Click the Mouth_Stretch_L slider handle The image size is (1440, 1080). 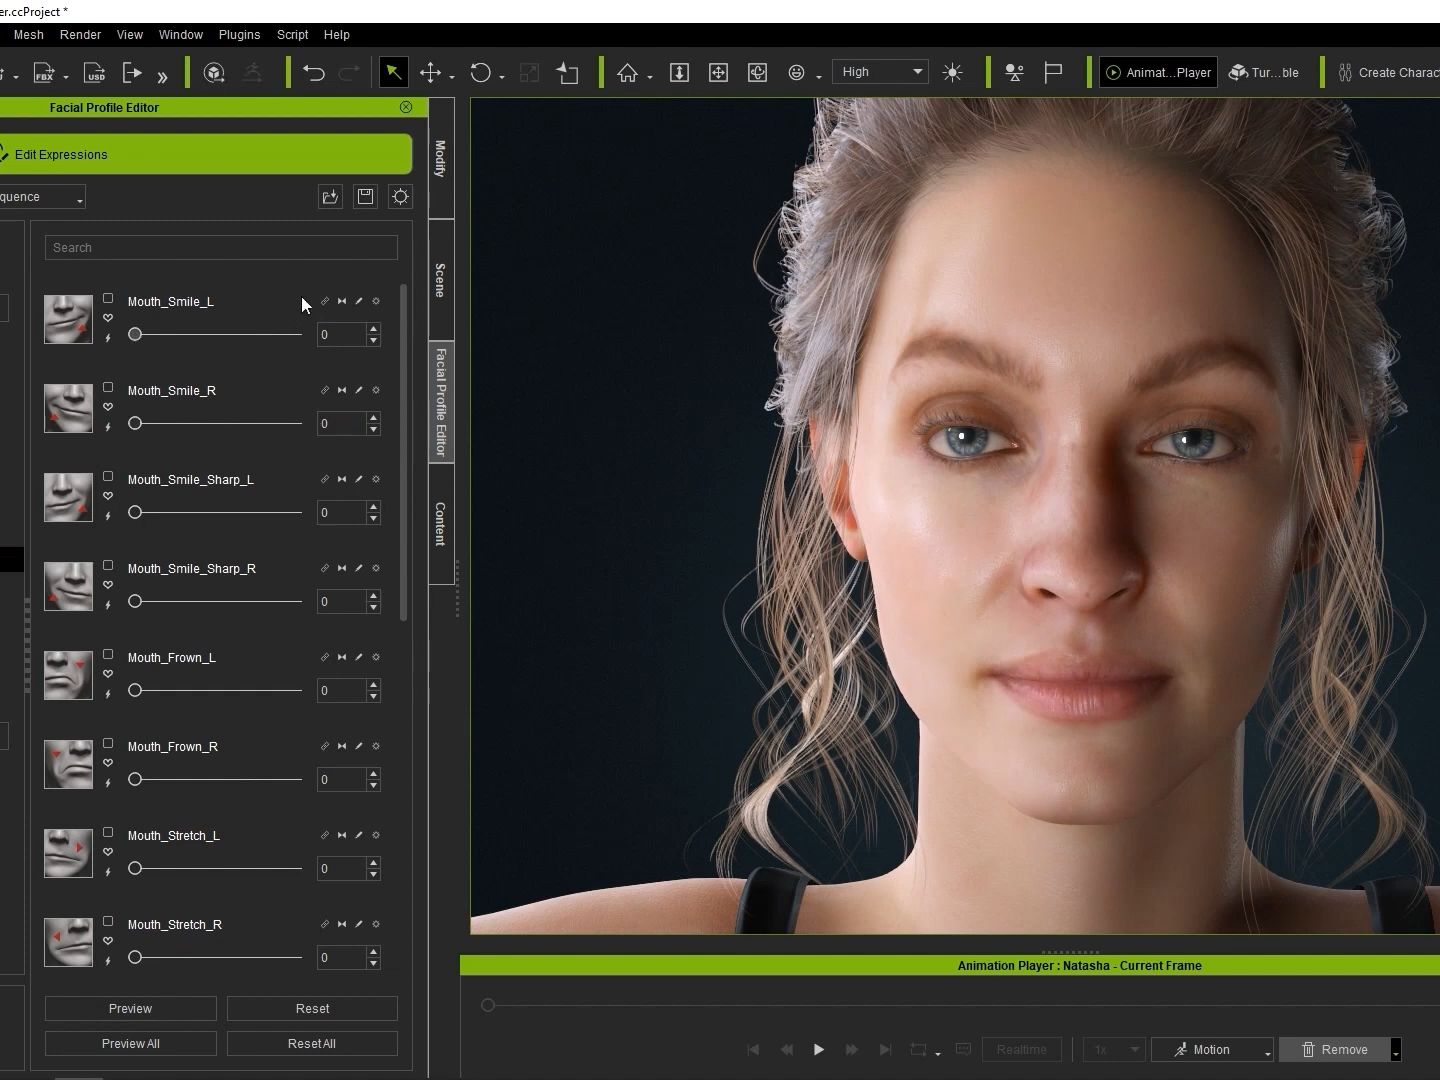click(x=135, y=869)
